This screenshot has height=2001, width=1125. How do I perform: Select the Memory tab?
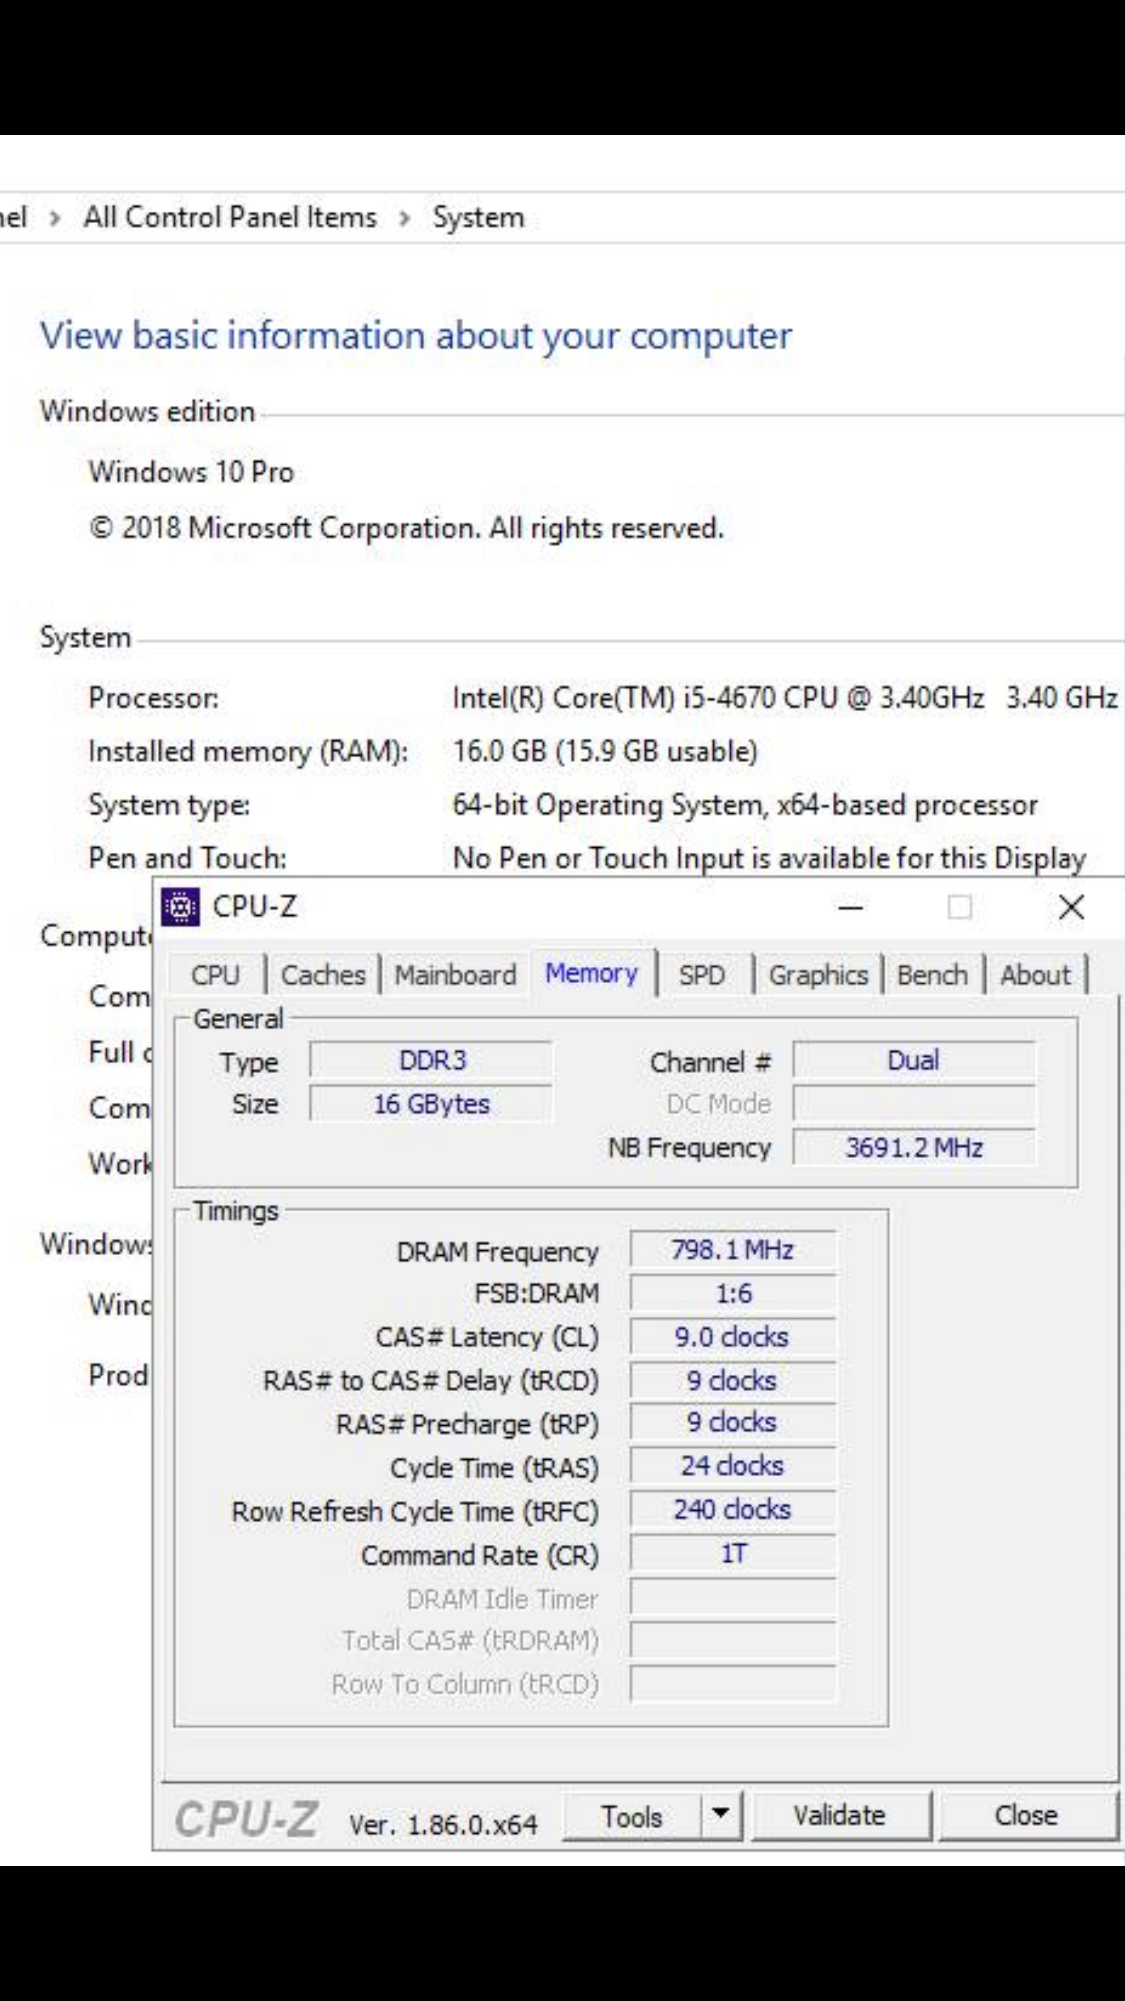click(591, 974)
